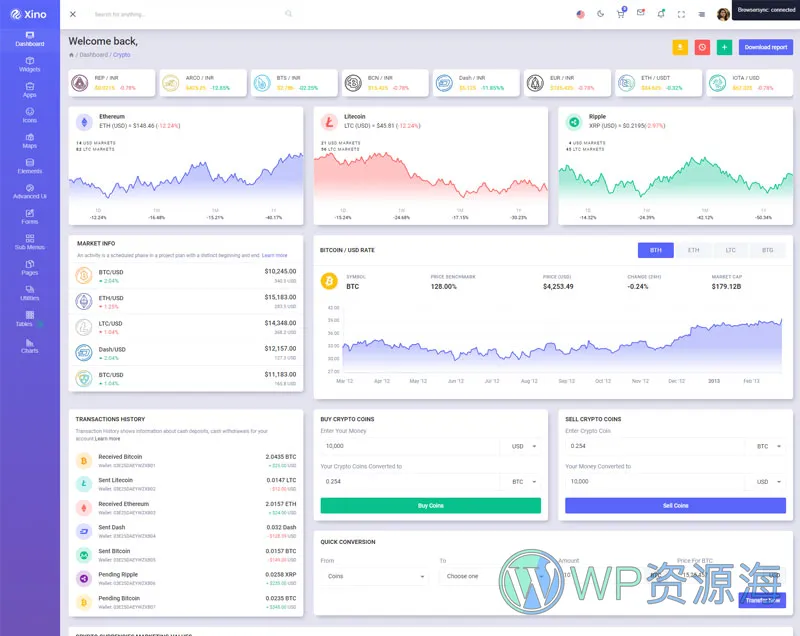Screen dimensions: 800x636
Task: Close the sidebar using X toggle
Action: pos(73,14)
